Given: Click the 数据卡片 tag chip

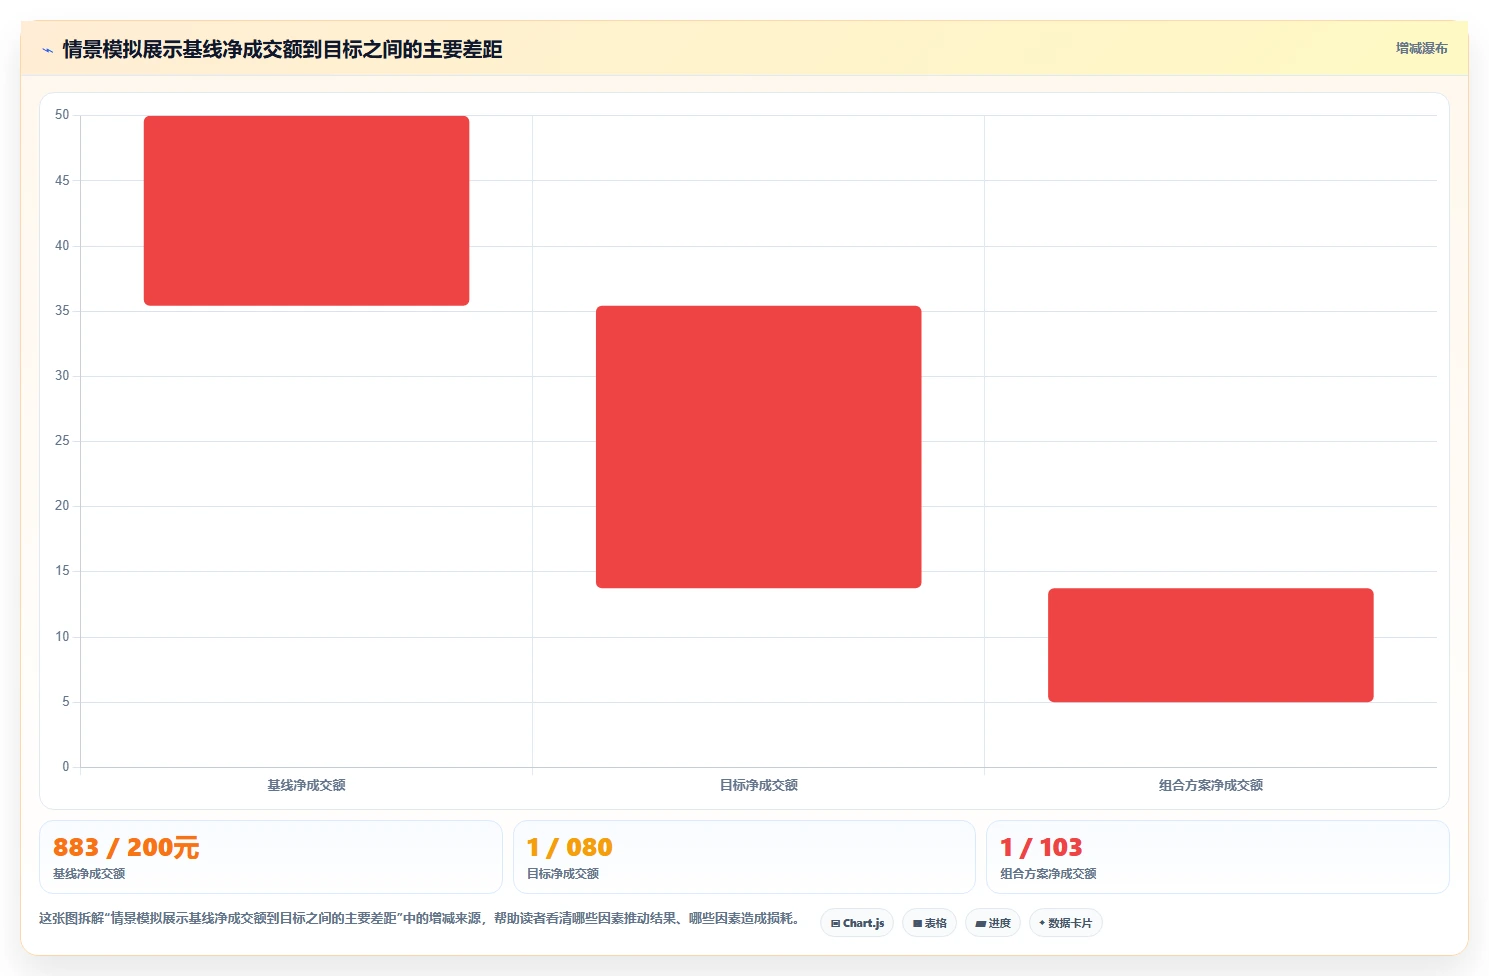Looking at the screenshot, I should point(1065,923).
